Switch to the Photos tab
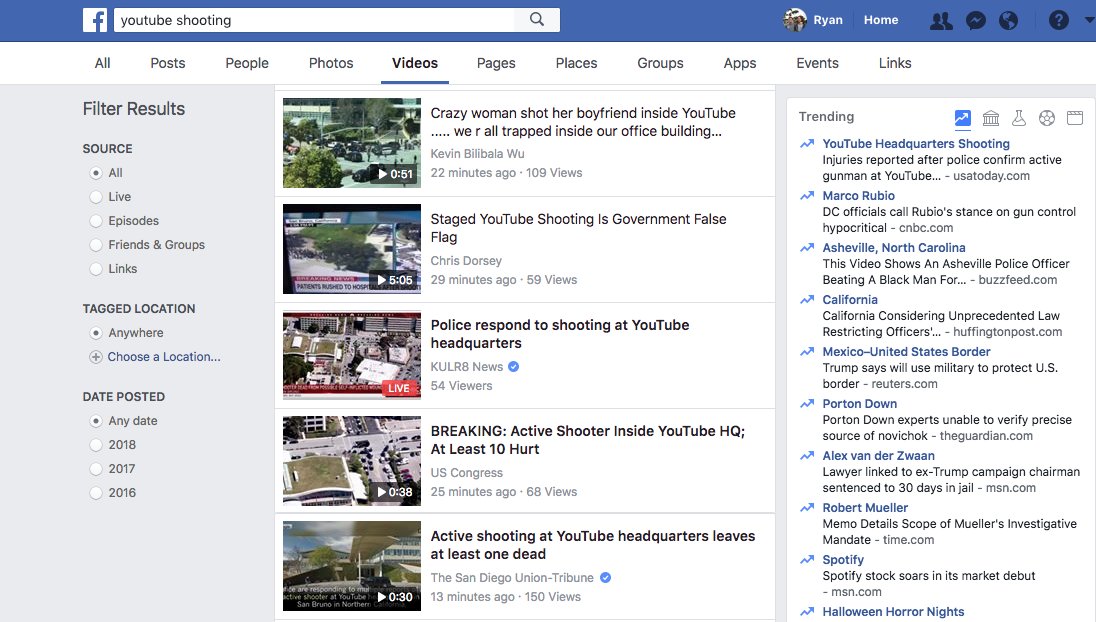 point(331,63)
